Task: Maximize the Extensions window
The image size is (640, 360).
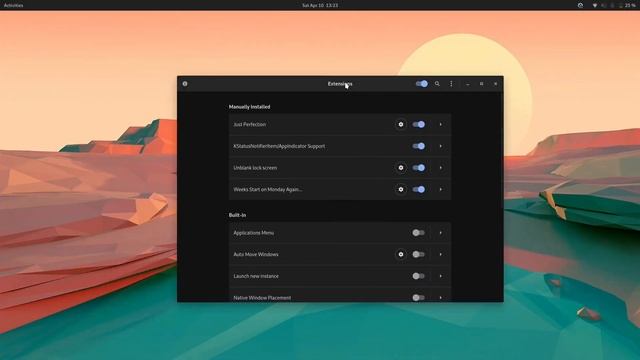Action: pyautogui.click(x=482, y=84)
